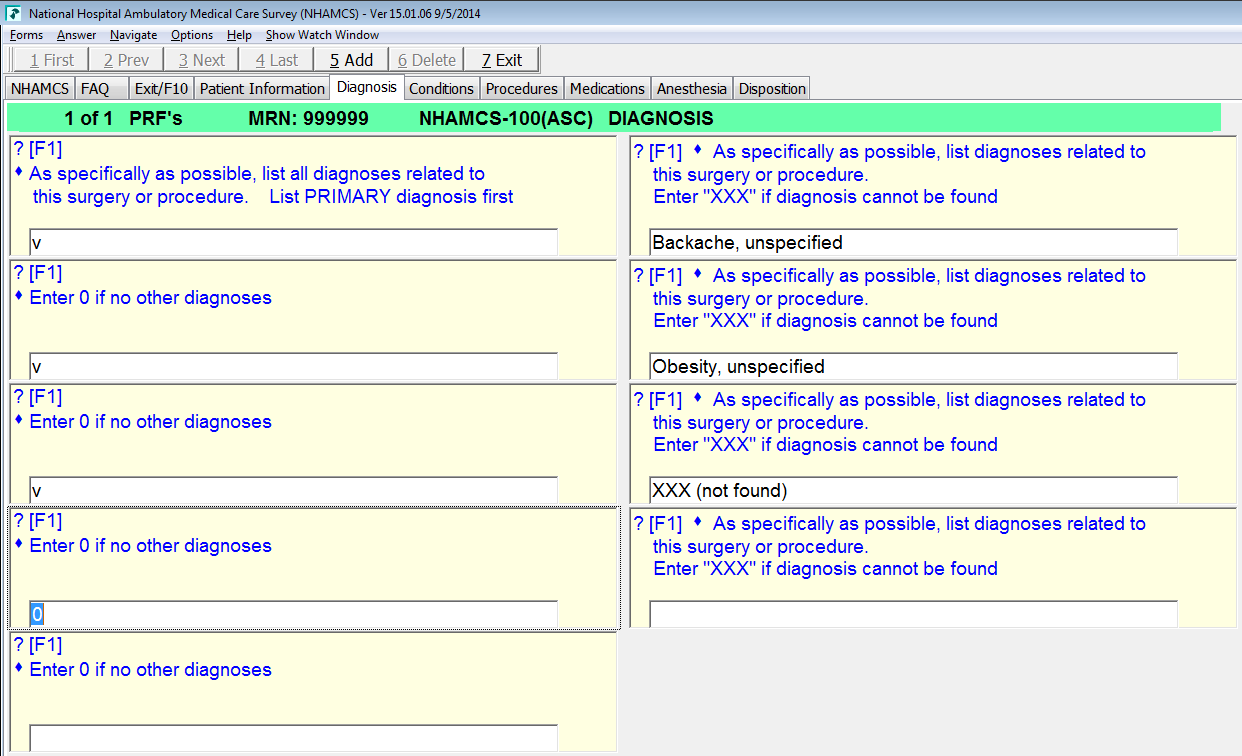Switch to the NHAMCS tab
This screenshot has height=756, width=1242.
[x=40, y=88]
